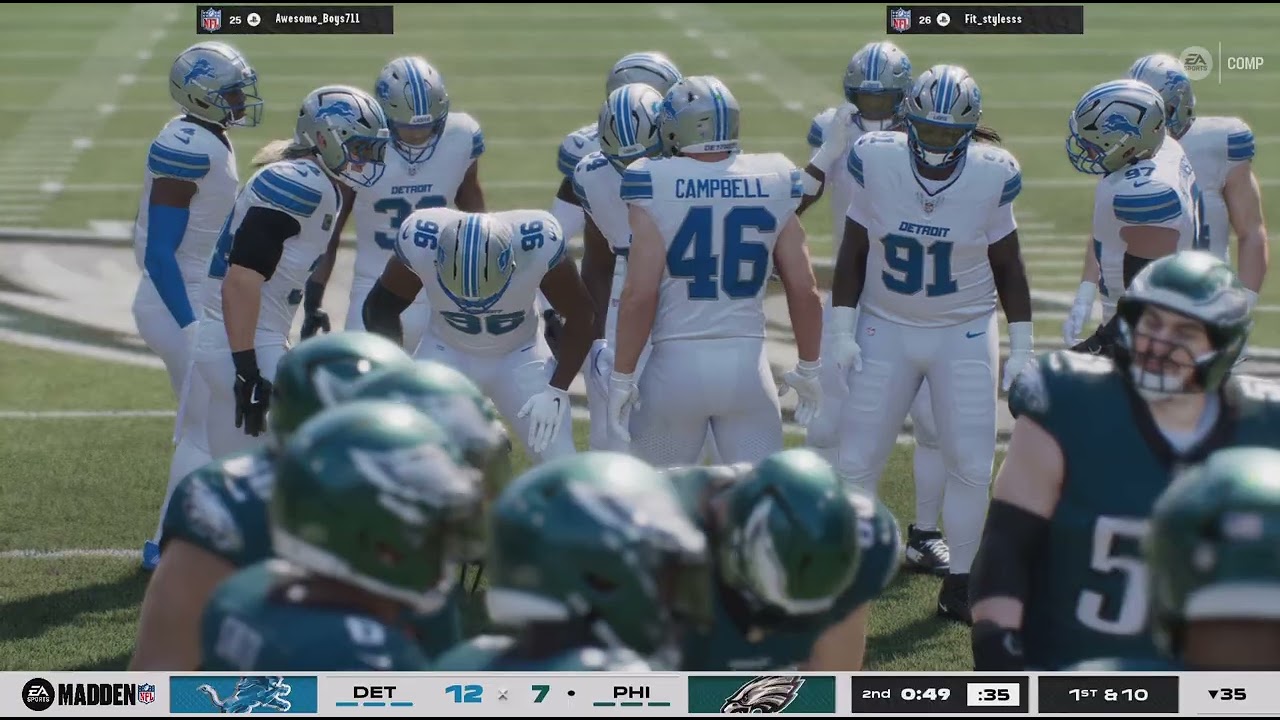The height and width of the screenshot is (720, 1280).
Task: Select the Fit_stylesss player name
Action: click(993, 19)
